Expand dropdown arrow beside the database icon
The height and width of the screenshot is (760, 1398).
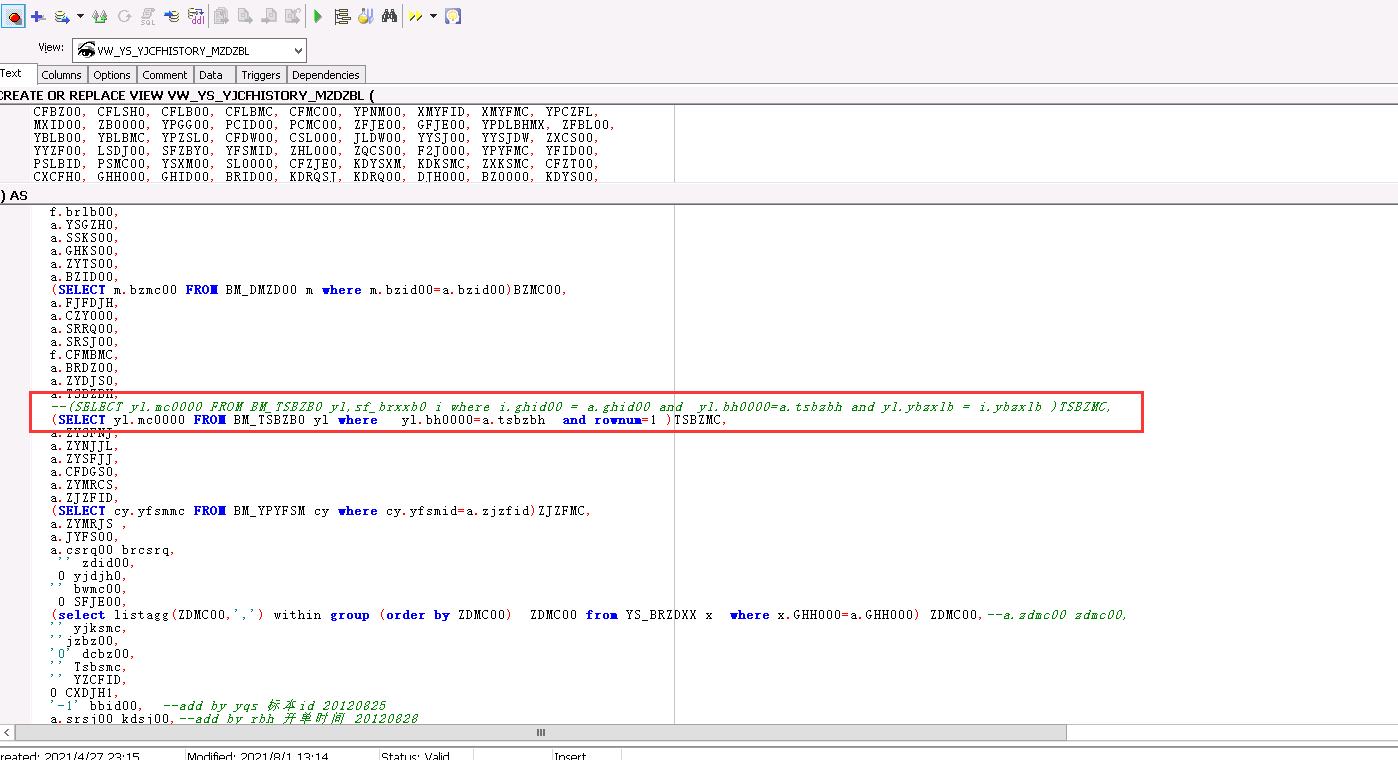pos(80,16)
